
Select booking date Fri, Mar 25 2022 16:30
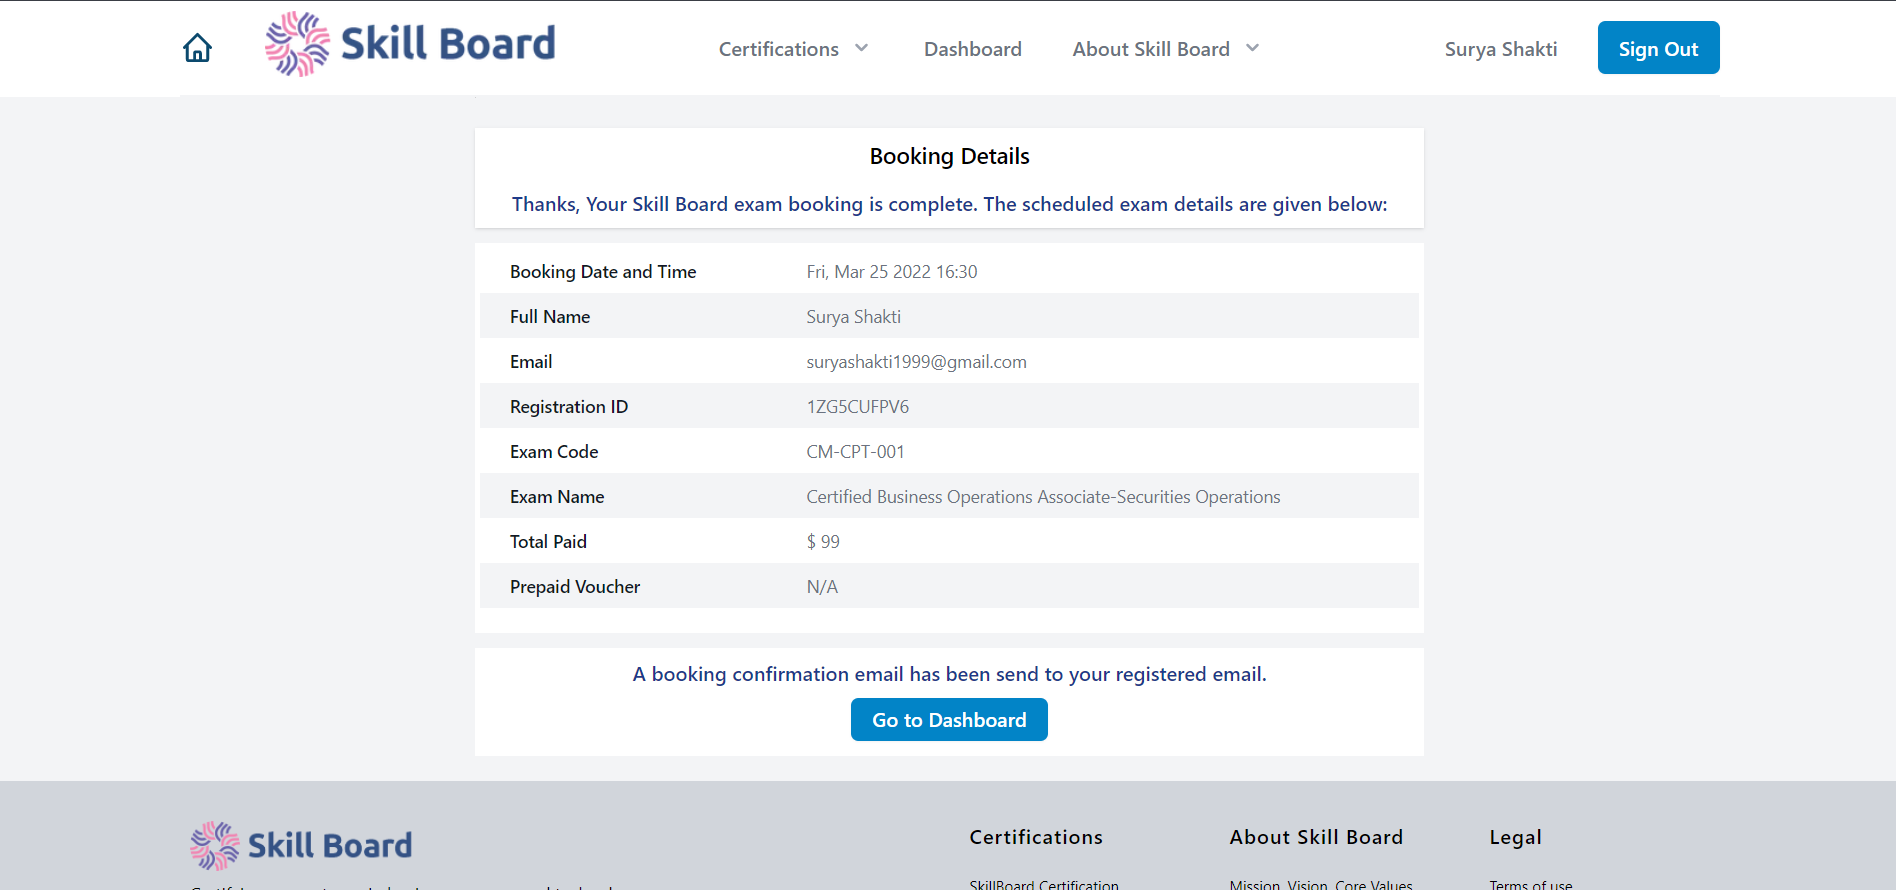coord(892,272)
